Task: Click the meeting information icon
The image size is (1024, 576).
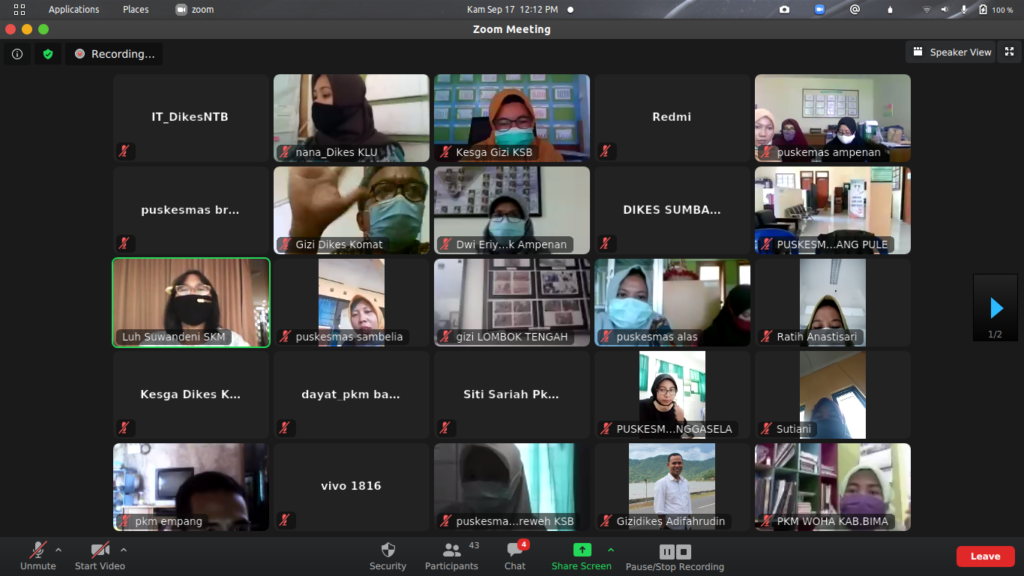Action: pos(17,54)
